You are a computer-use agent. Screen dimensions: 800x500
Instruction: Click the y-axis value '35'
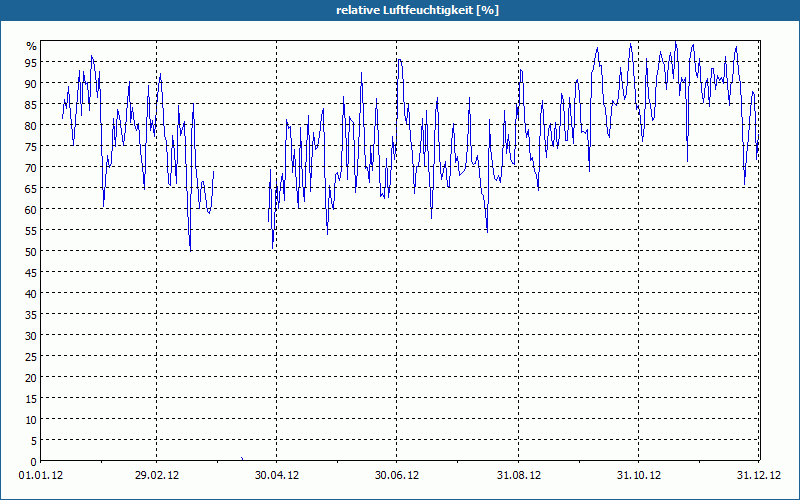32,314
